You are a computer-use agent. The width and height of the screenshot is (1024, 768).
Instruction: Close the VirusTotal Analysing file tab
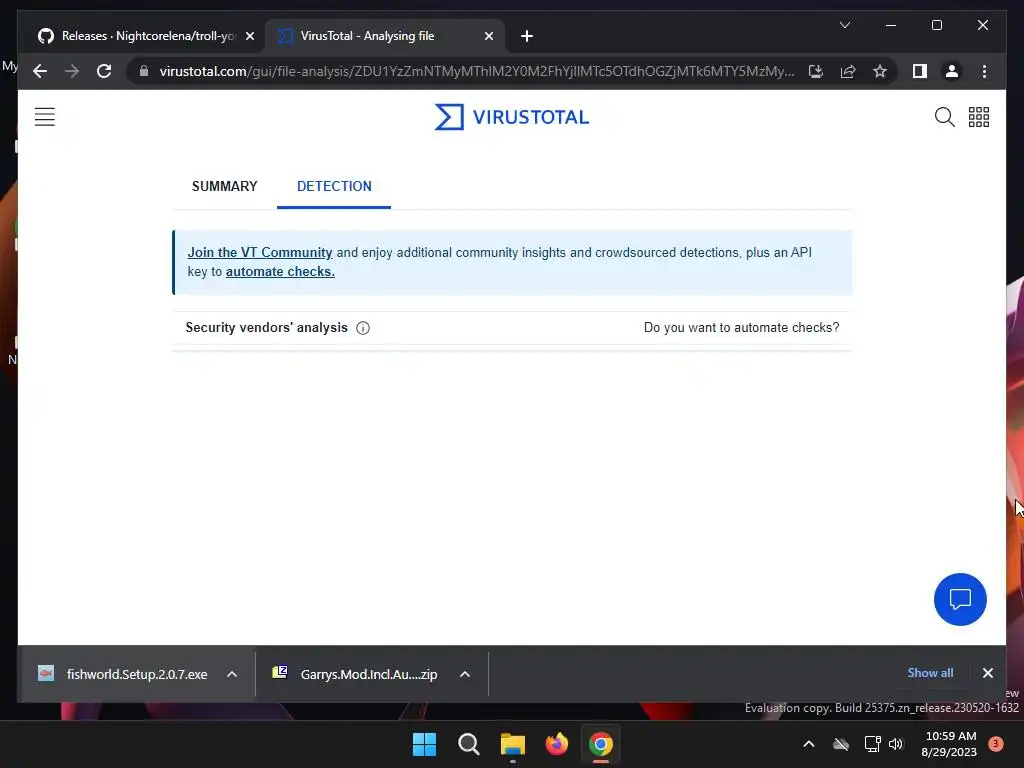coord(488,36)
